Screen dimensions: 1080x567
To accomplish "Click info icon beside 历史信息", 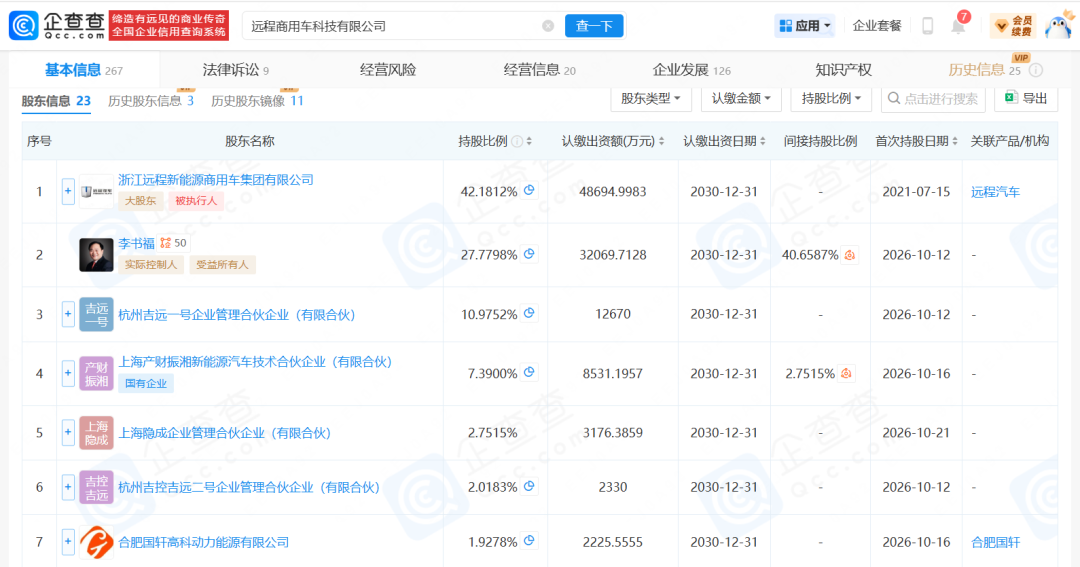I will point(1035,70).
